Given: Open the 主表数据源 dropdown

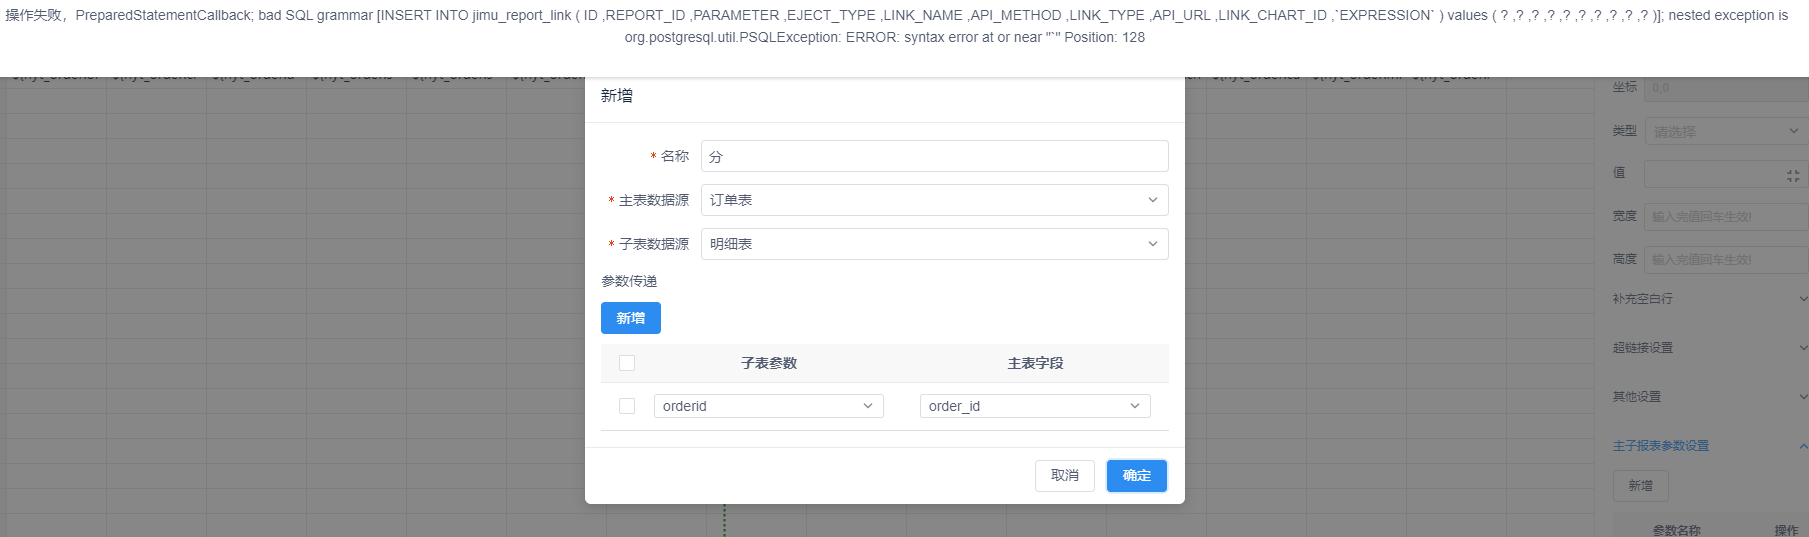Looking at the screenshot, I should (x=934, y=200).
